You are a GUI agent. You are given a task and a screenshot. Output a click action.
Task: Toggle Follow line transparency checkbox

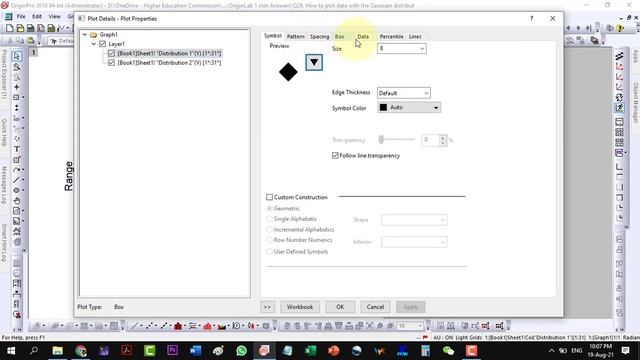pos(335,156)
